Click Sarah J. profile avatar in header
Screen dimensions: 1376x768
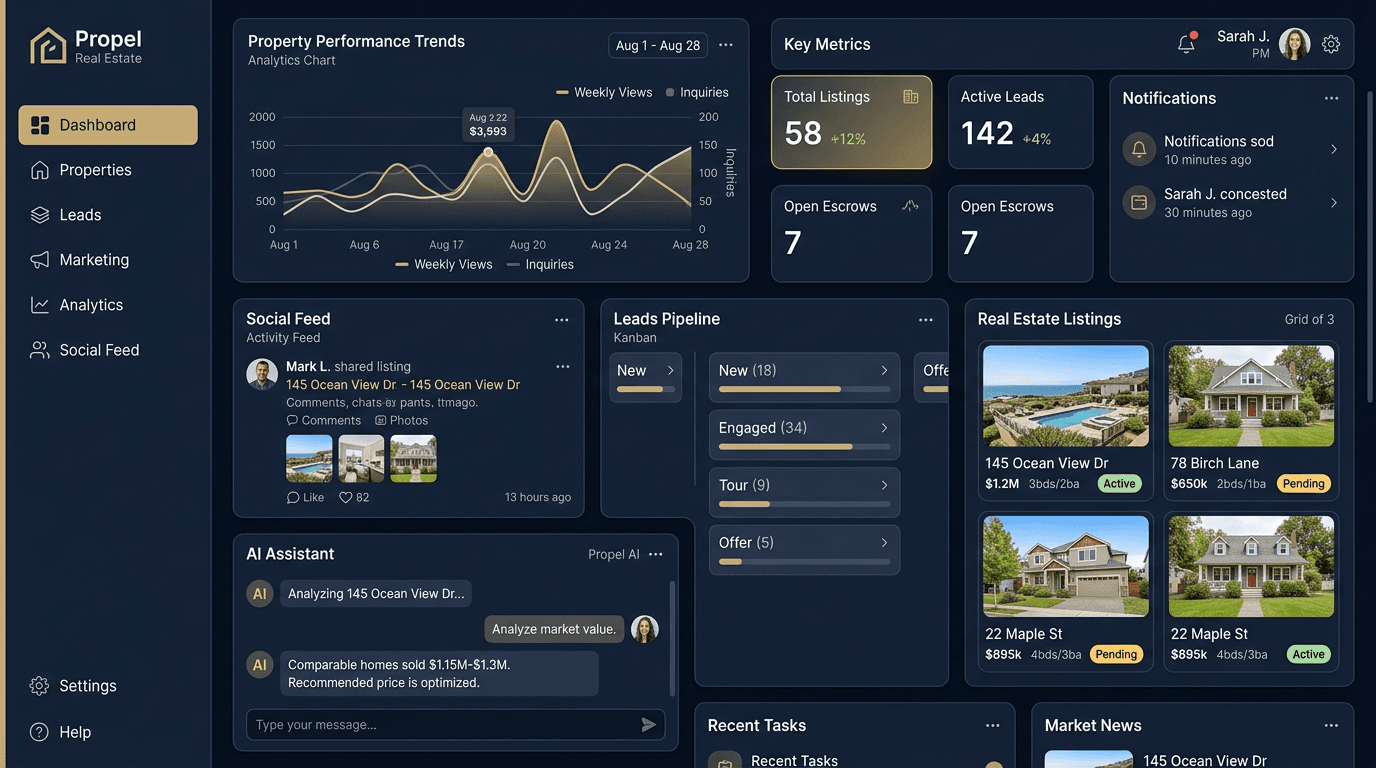(1295, 44)
